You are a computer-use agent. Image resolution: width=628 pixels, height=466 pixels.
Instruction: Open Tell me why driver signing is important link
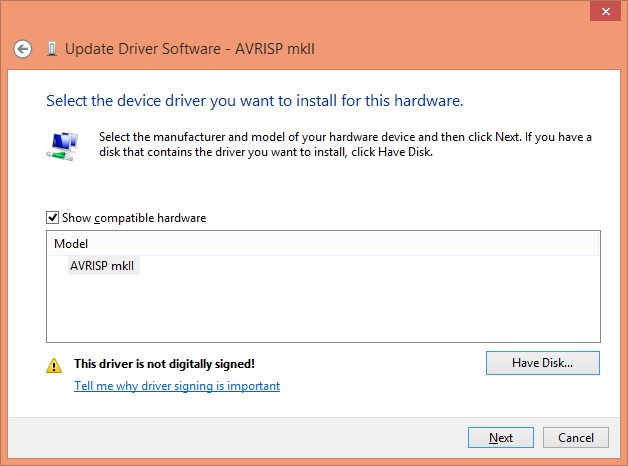pyautogui.click(x=177, y=386)
